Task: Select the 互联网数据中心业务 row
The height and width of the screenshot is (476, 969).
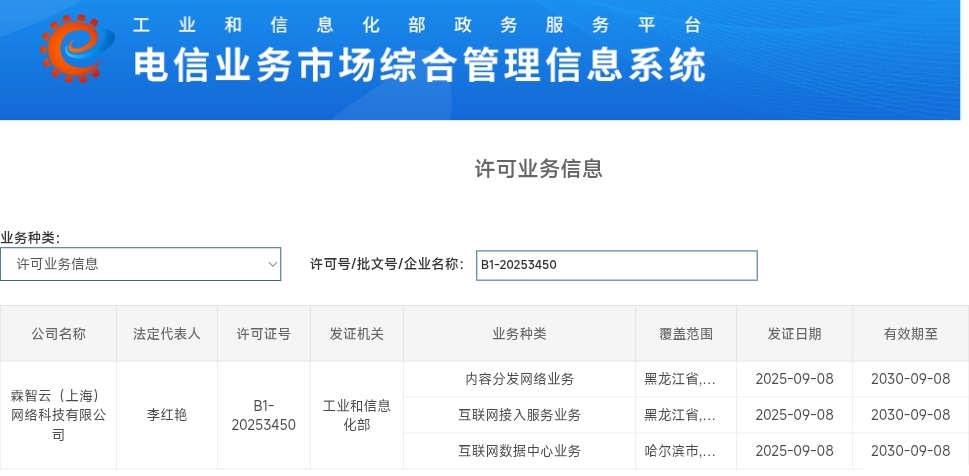Action: (519, 451)
